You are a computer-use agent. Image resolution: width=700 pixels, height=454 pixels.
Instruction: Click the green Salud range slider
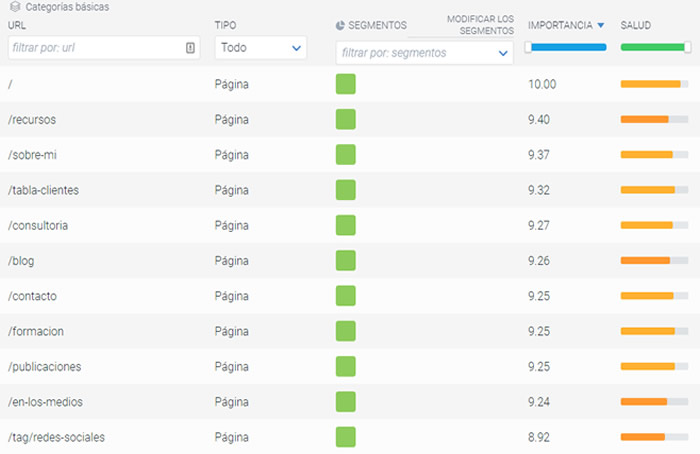(x=655, y=47)
